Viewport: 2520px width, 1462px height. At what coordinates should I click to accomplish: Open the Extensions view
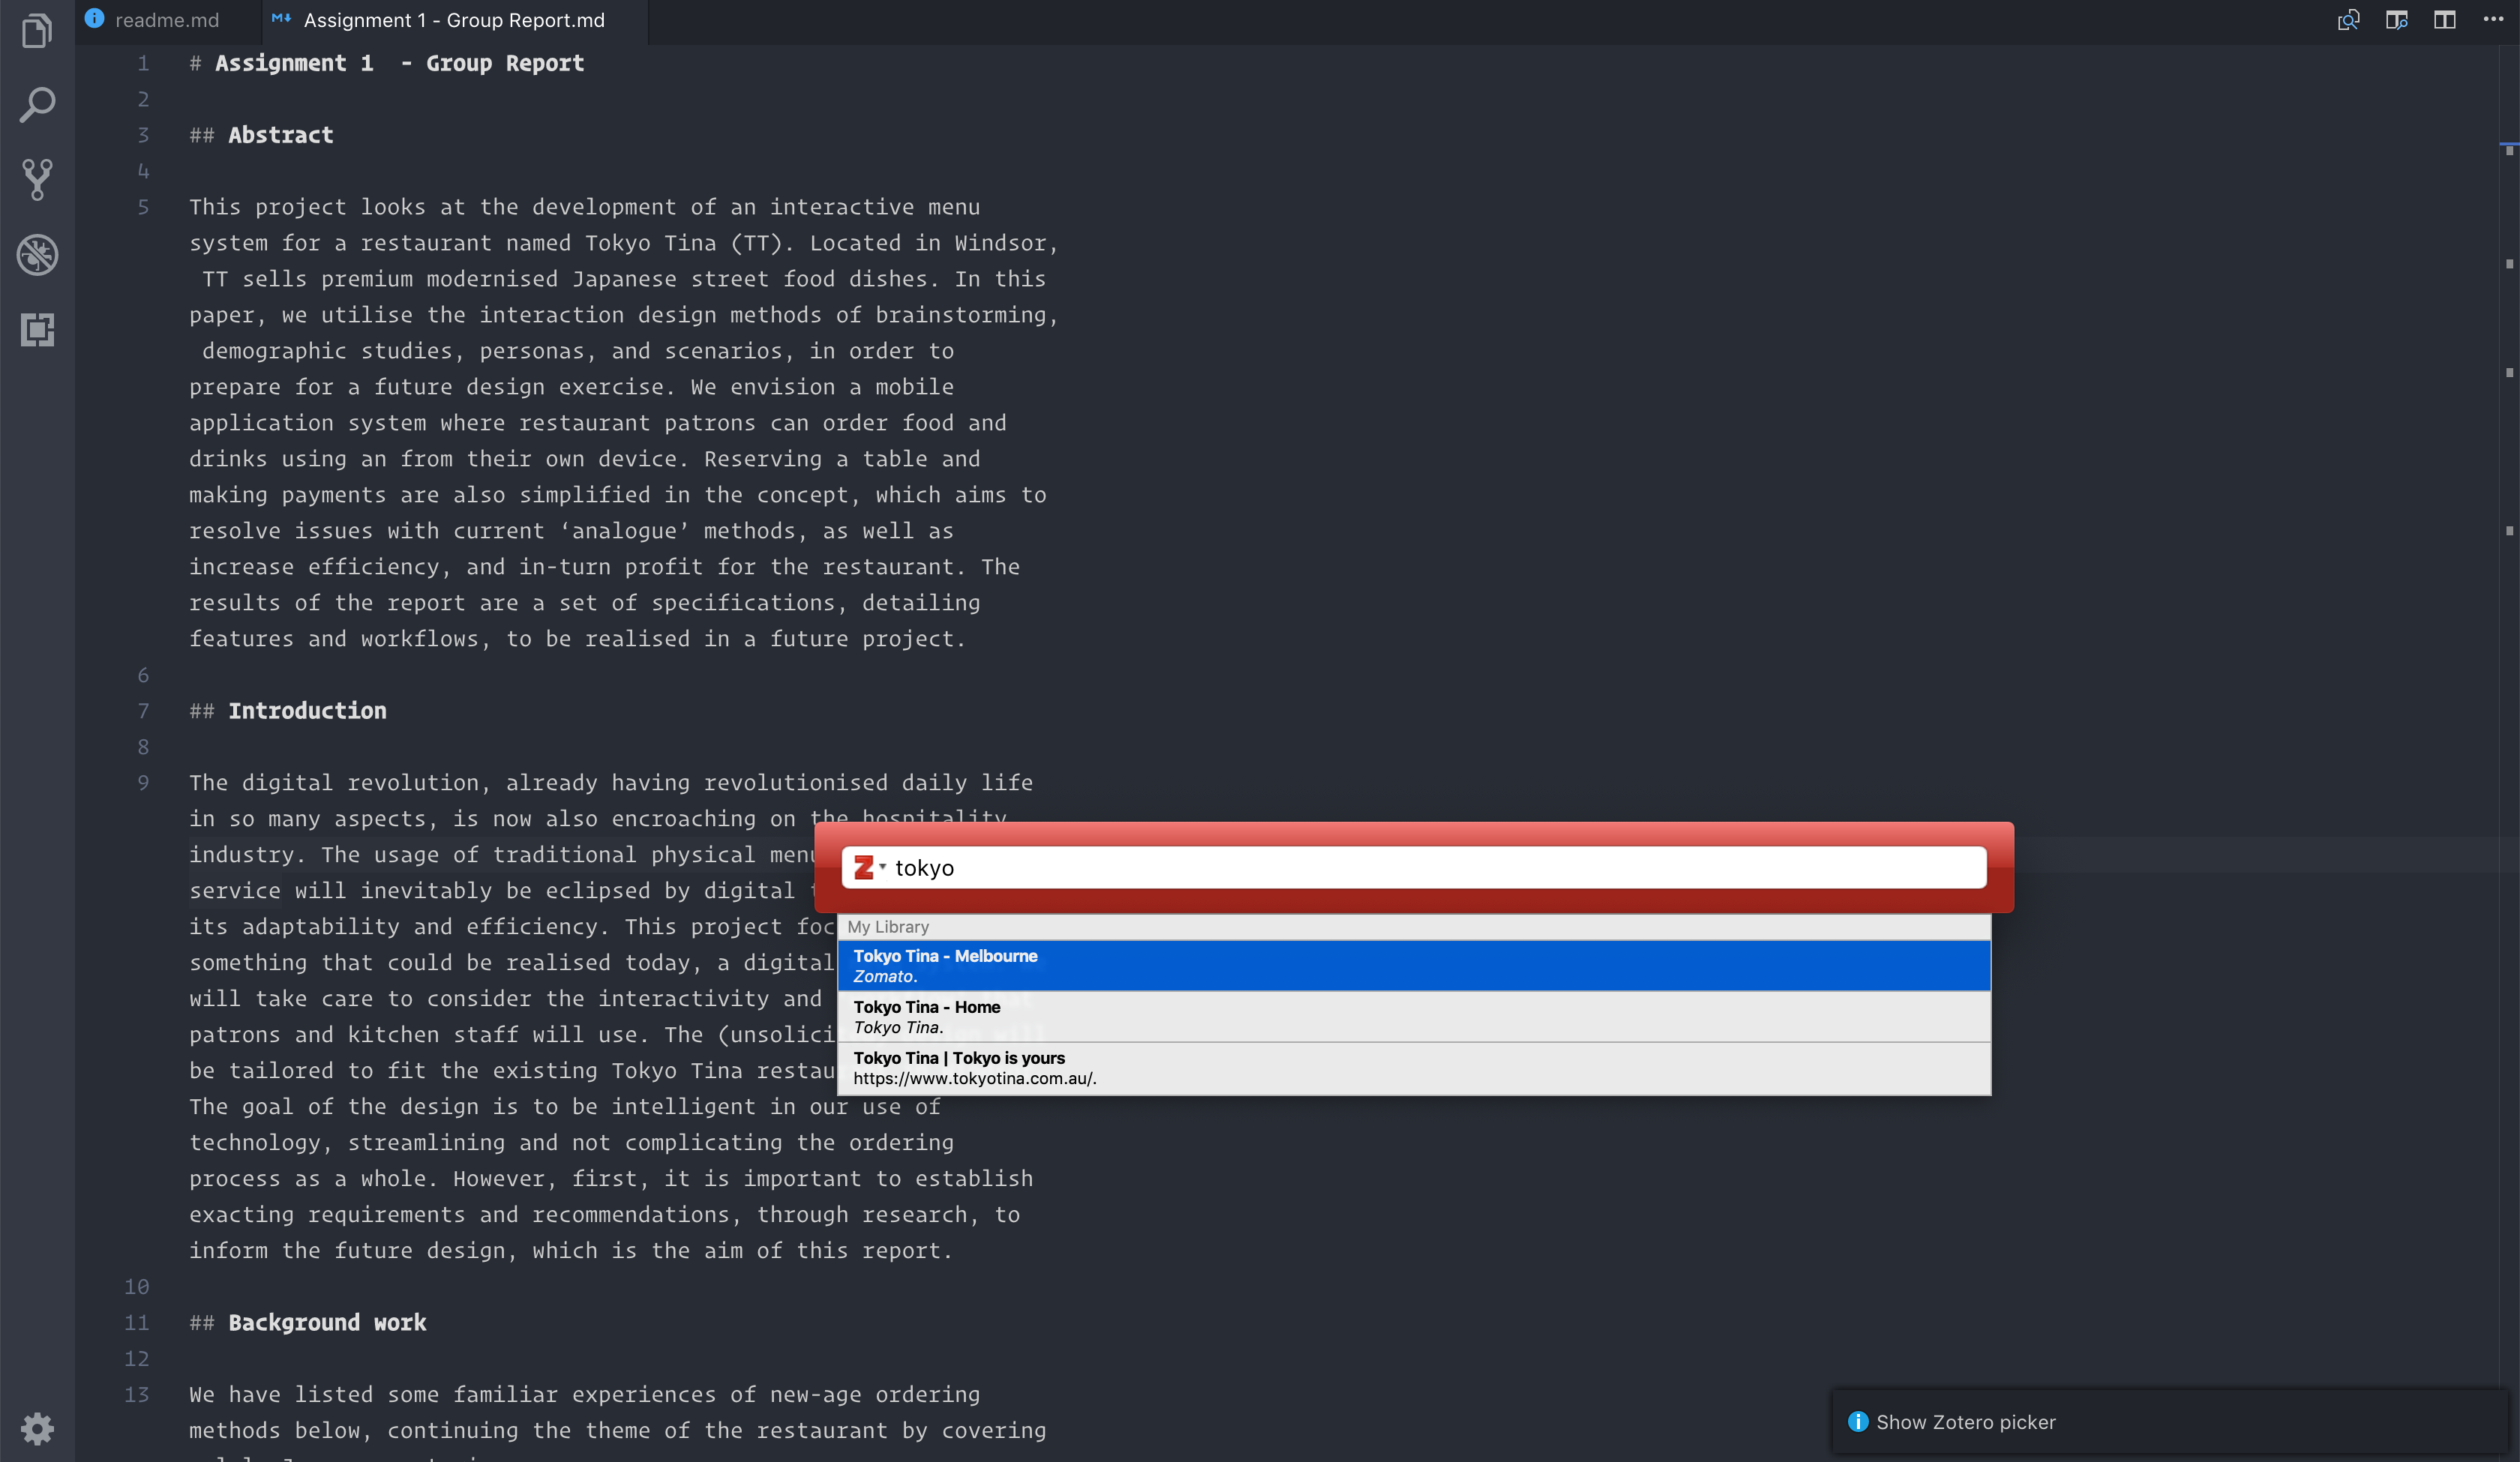point(37,329)
